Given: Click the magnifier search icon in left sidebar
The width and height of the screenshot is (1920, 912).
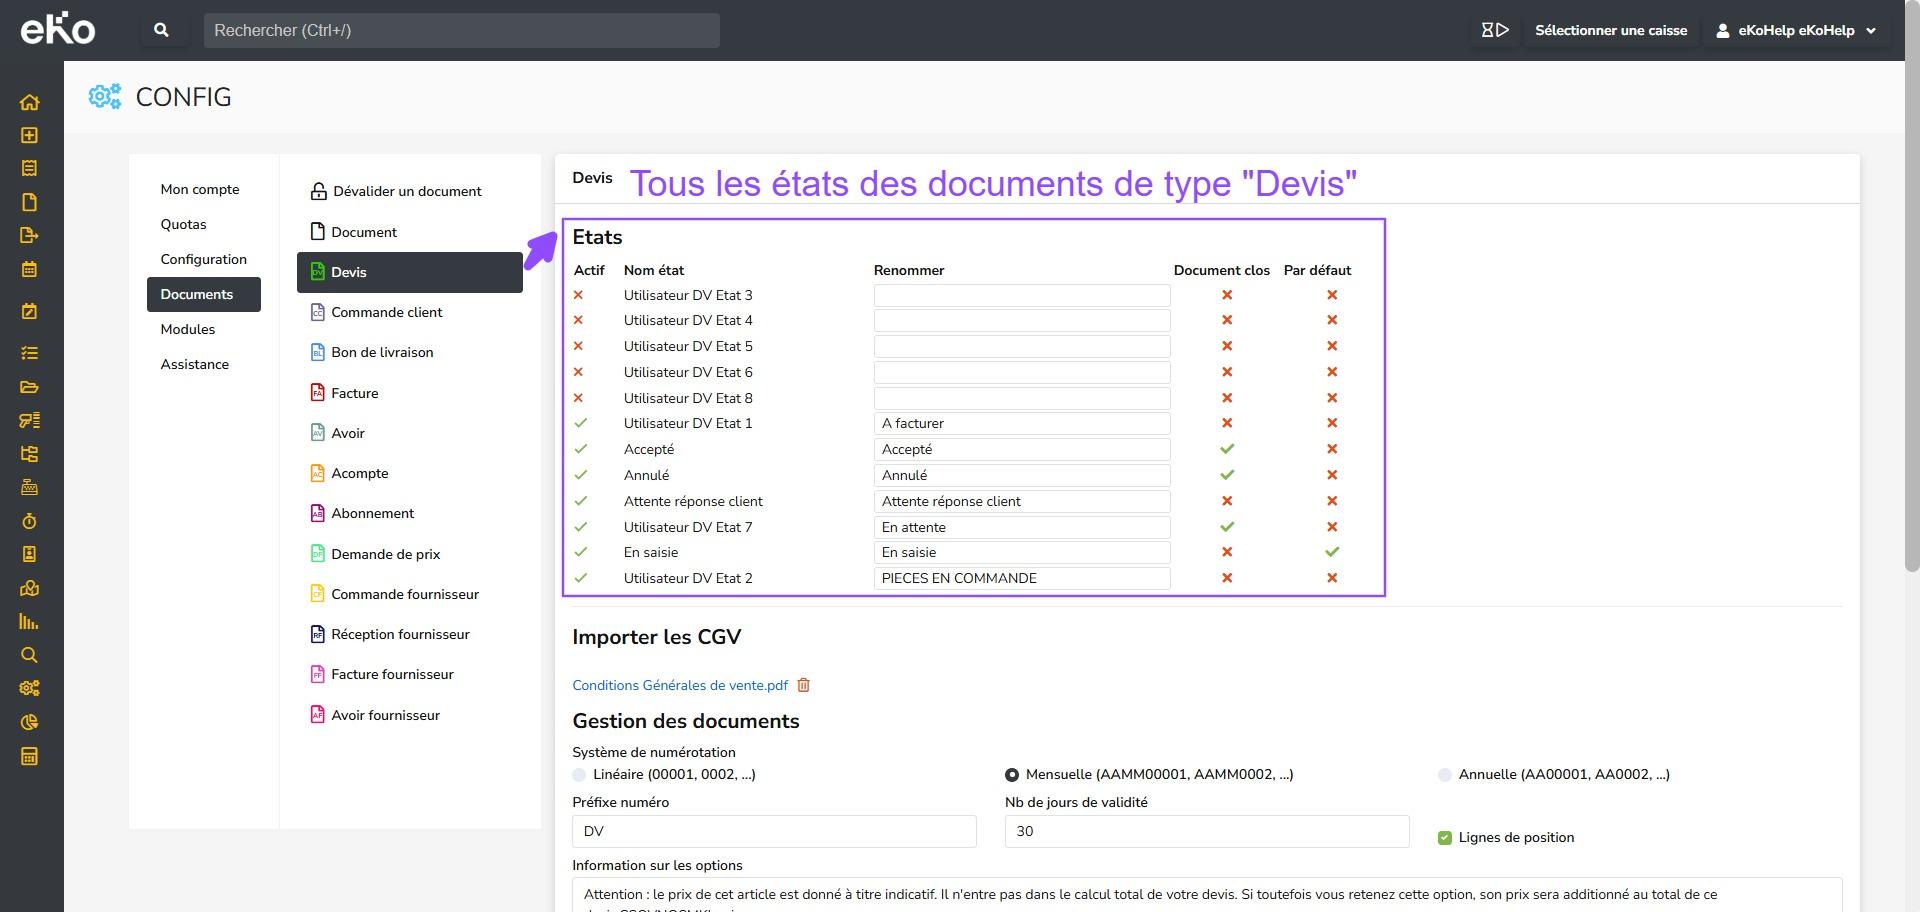Looking at the screenshot, I should click(x=29, y=655).
